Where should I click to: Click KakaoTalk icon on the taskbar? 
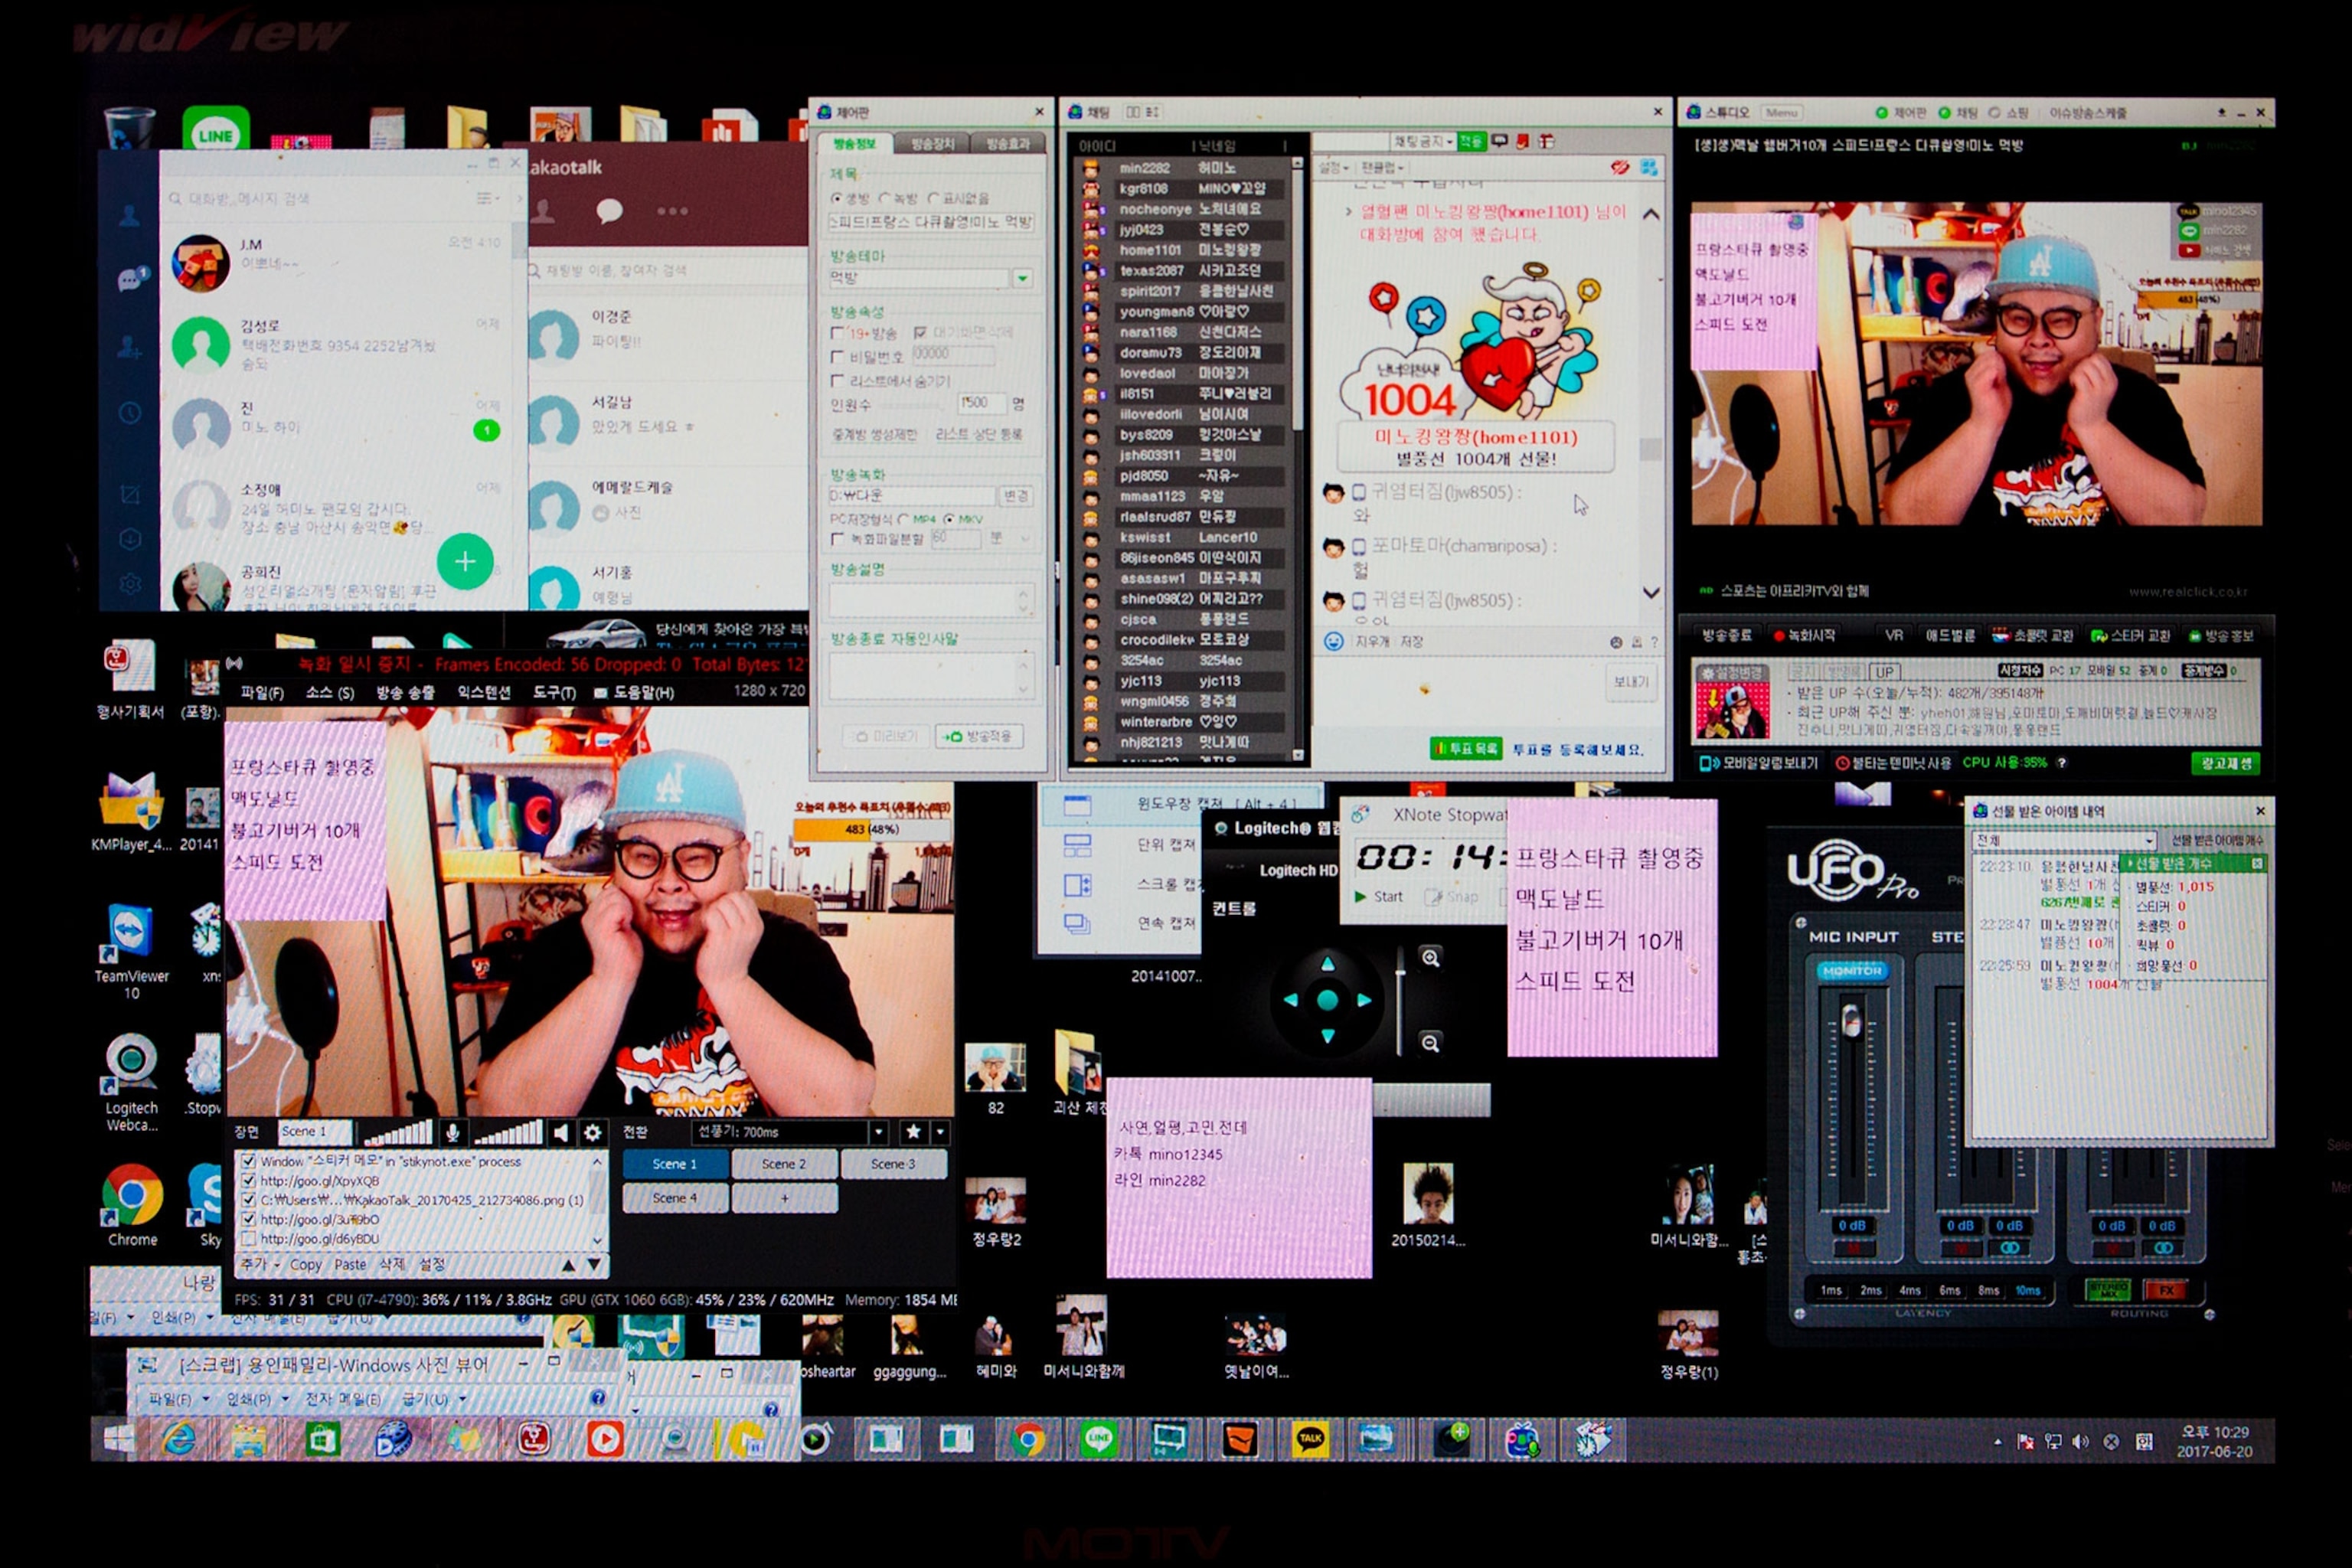point(1310,1439)
